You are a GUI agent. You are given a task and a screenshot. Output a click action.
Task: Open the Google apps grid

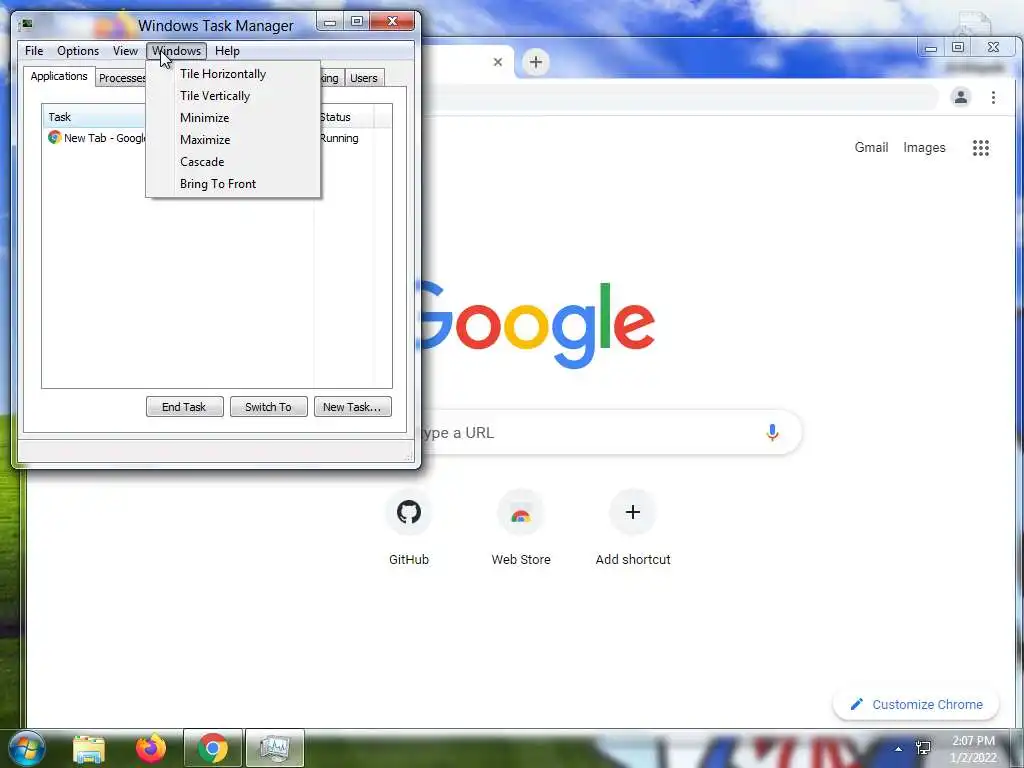[x=980, y=148]
